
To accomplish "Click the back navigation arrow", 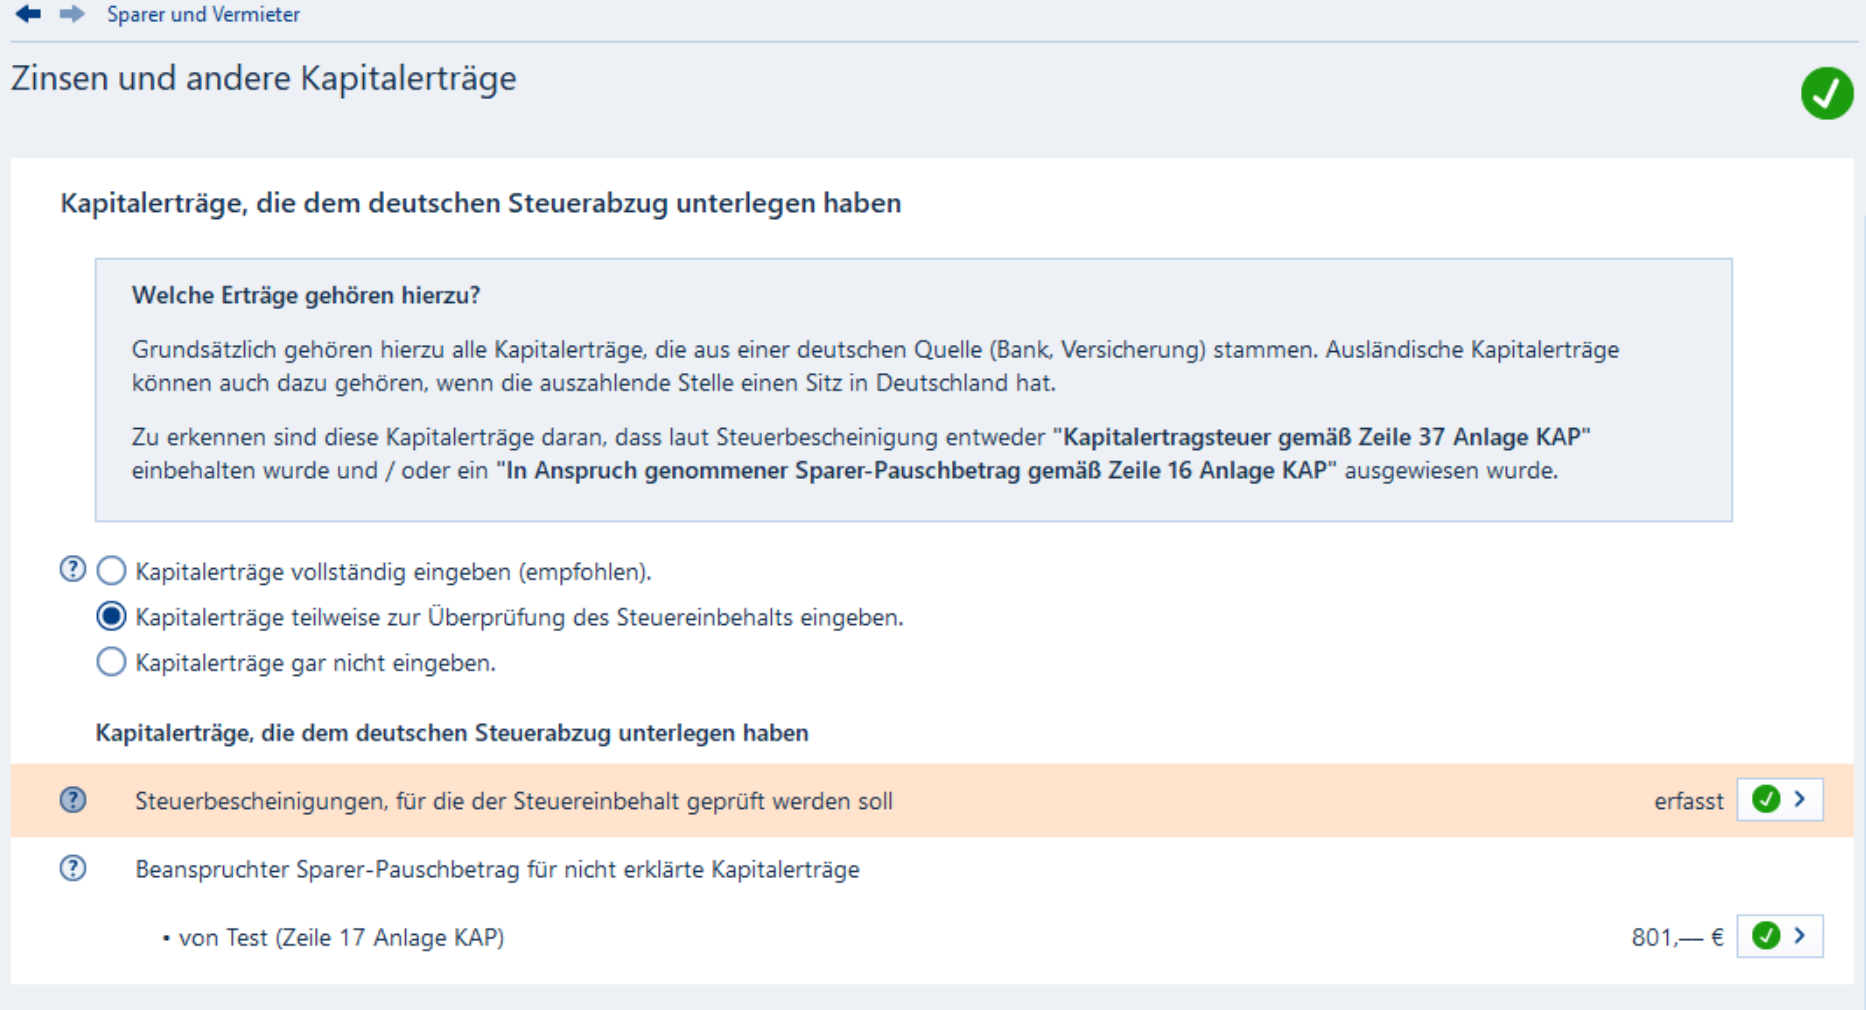I will tap(28, 14).
